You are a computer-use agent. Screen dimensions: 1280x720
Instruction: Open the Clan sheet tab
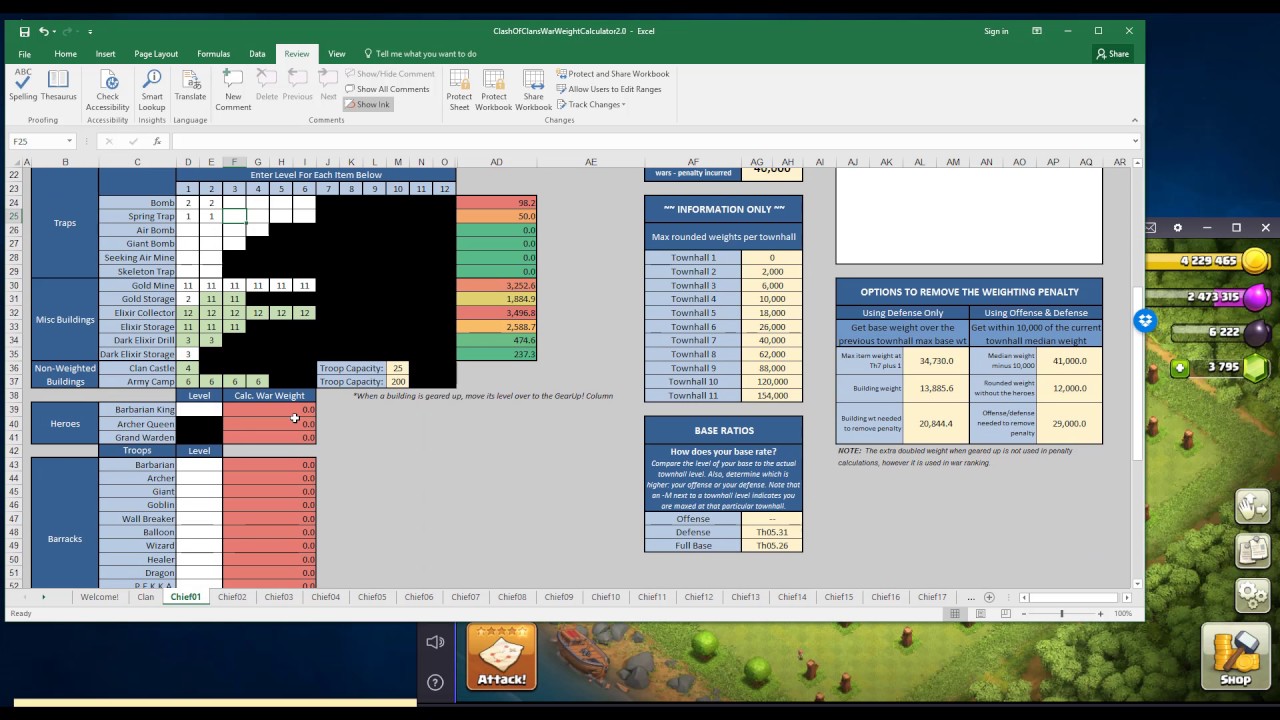tap(146, 597)
